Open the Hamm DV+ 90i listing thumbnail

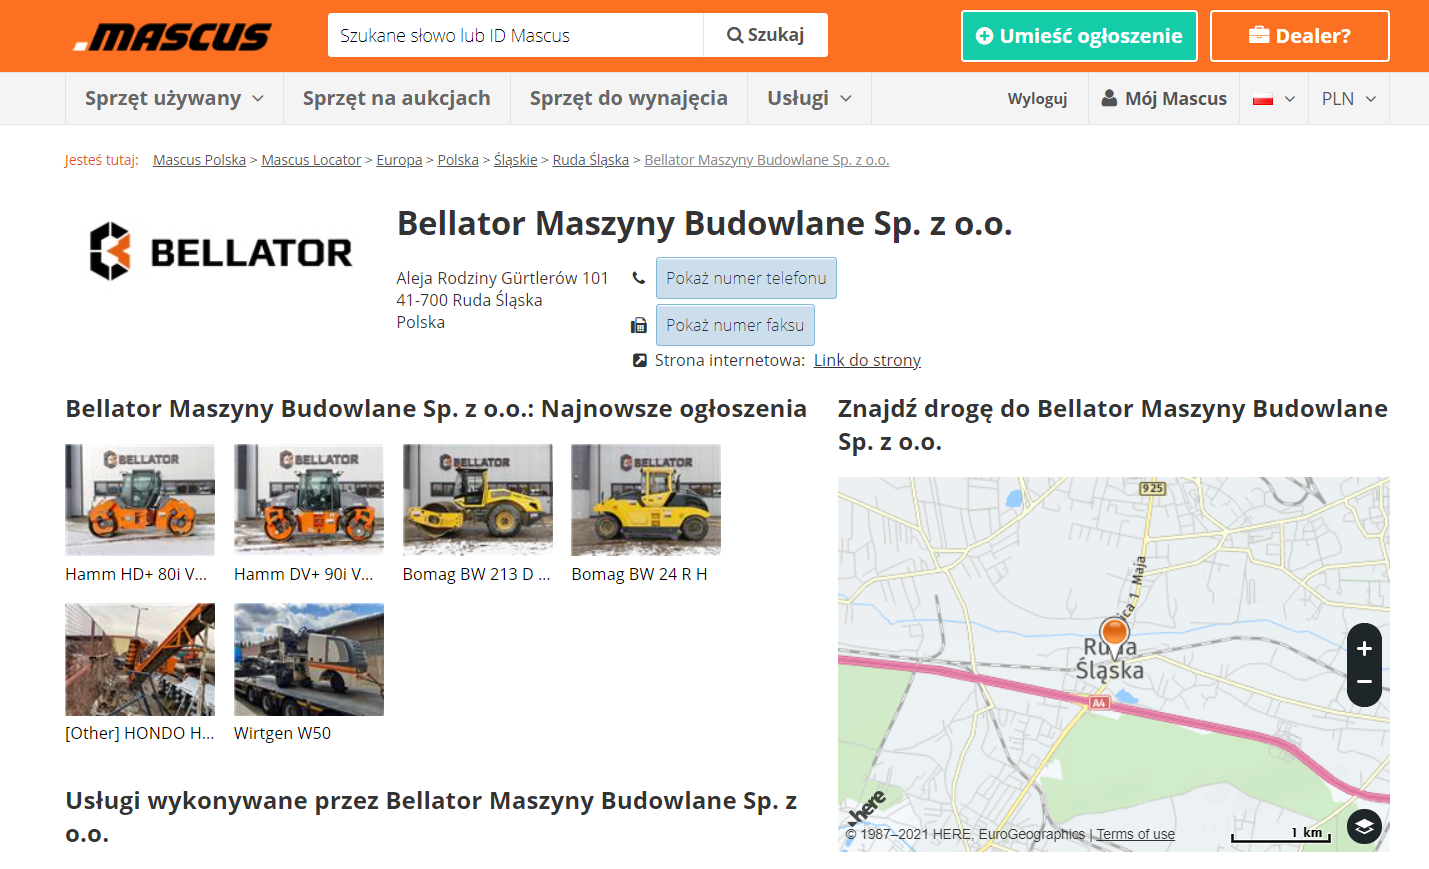pos(309,500)
